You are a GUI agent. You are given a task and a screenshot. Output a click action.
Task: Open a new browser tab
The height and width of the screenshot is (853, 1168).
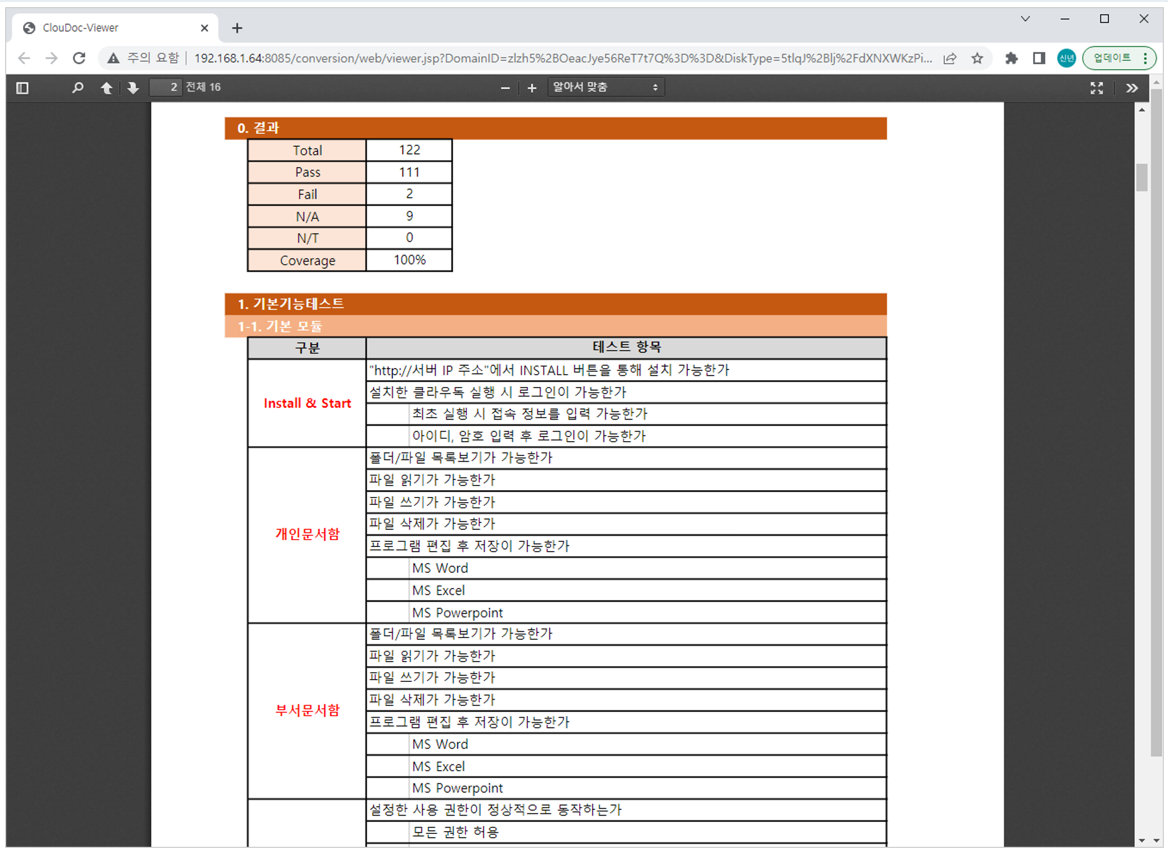point(237,28)
